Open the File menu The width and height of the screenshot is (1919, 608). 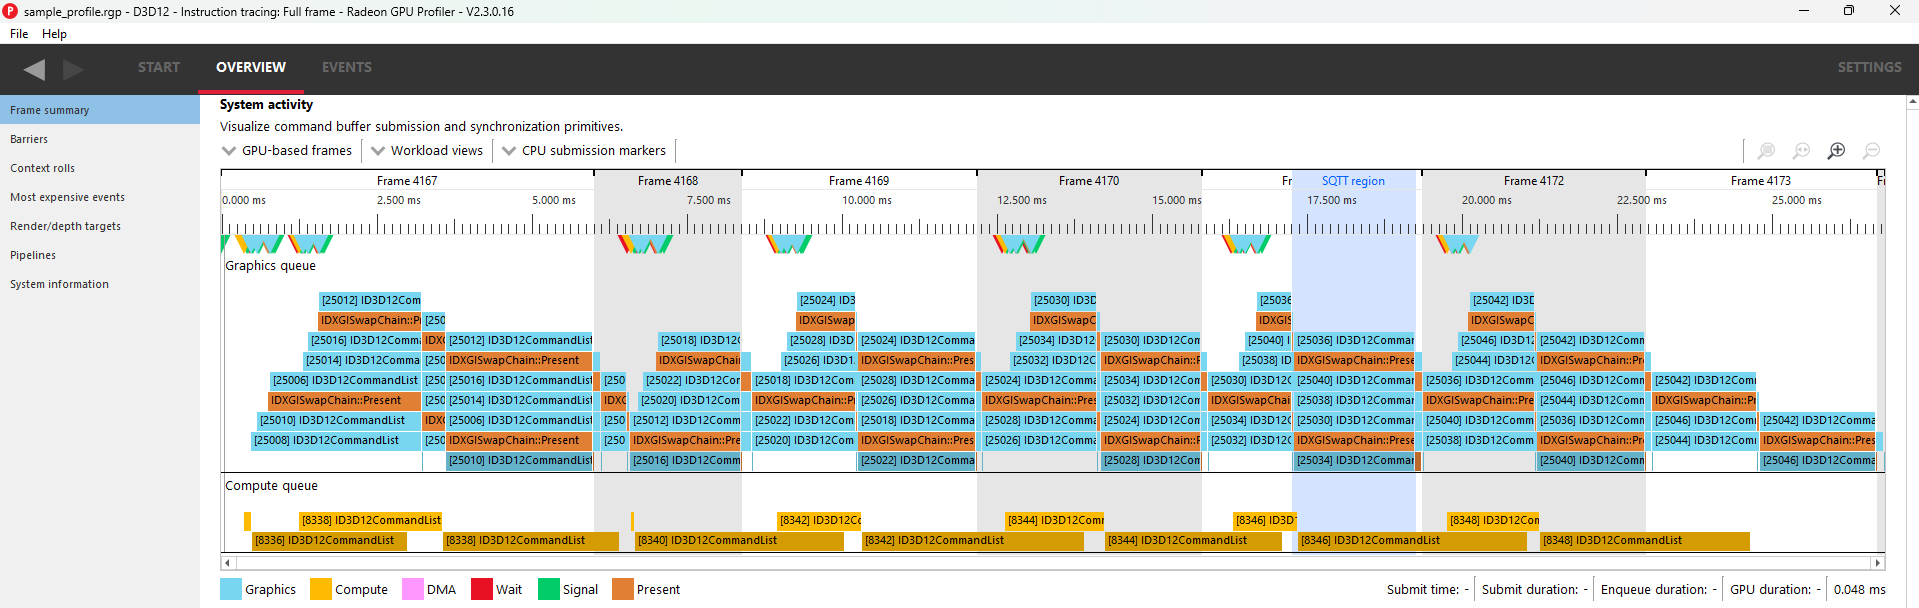tap(19, 34)
